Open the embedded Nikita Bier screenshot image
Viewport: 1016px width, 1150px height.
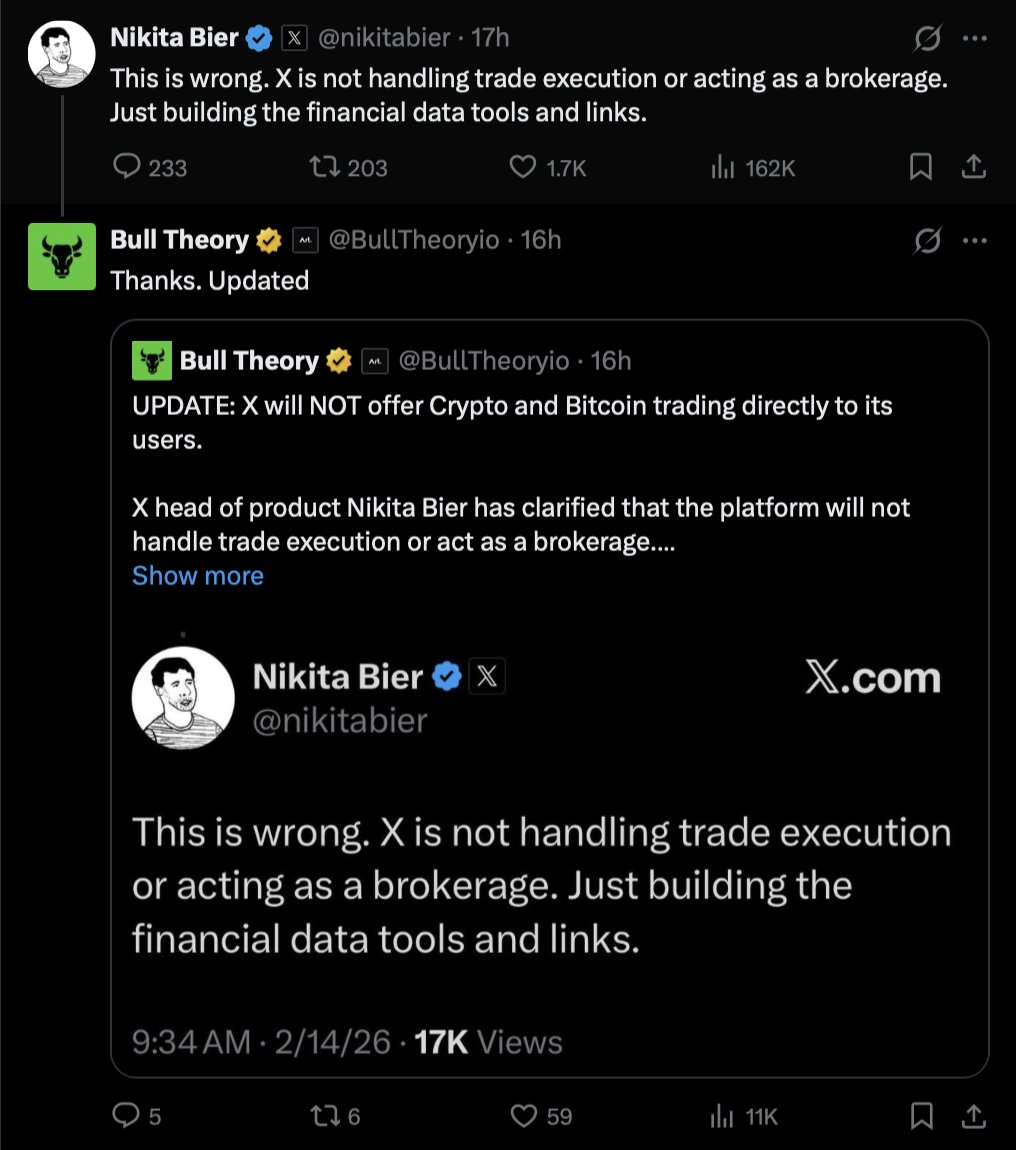(x=548, y=840)
